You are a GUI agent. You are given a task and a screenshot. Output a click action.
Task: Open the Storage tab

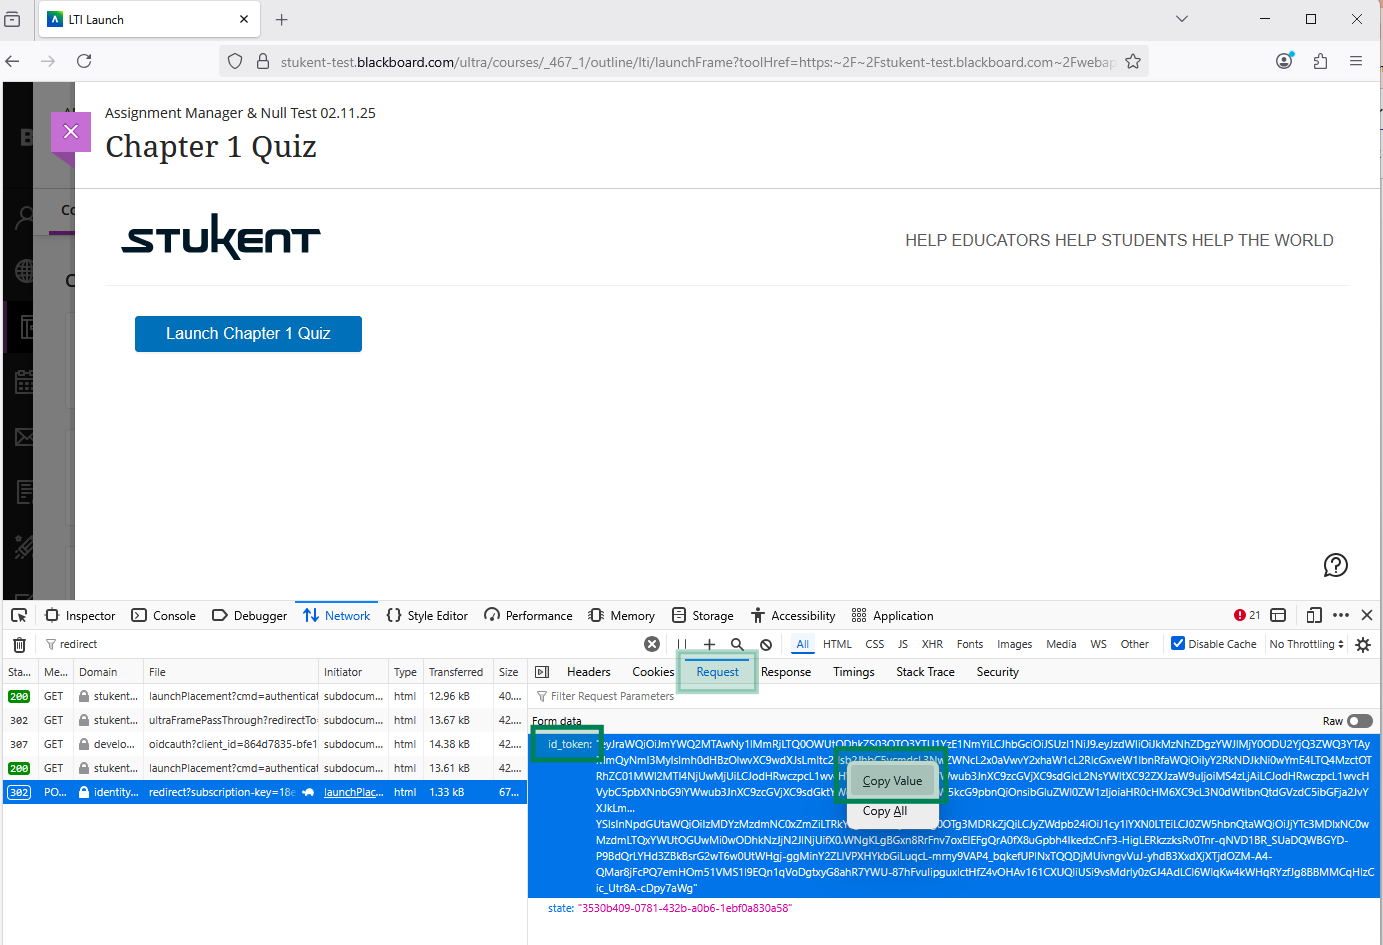703,616
